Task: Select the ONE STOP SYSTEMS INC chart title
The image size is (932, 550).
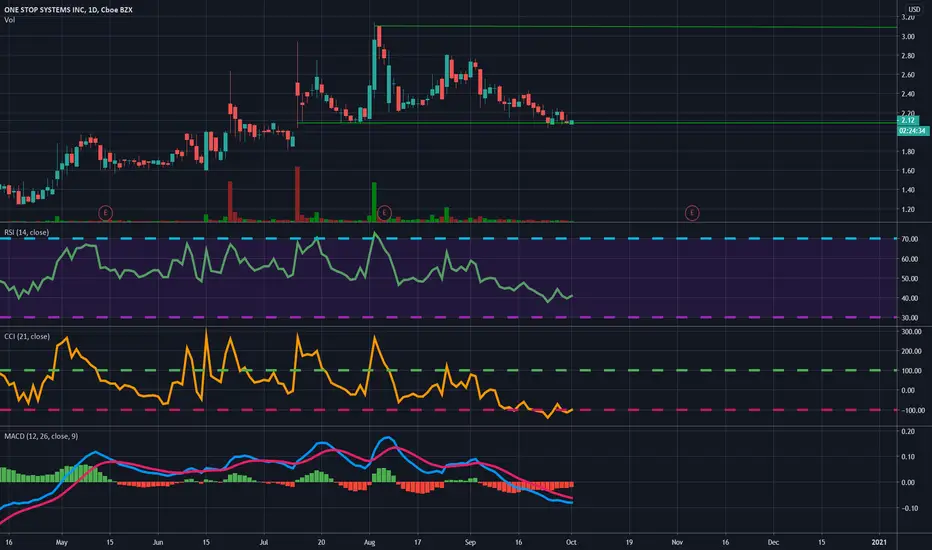Action: 68,10
